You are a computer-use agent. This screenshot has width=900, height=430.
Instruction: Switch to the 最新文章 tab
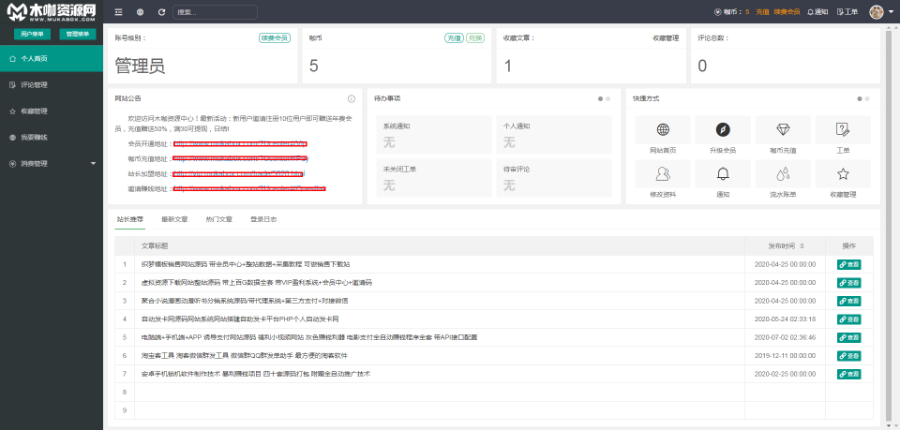click(174, 219)
